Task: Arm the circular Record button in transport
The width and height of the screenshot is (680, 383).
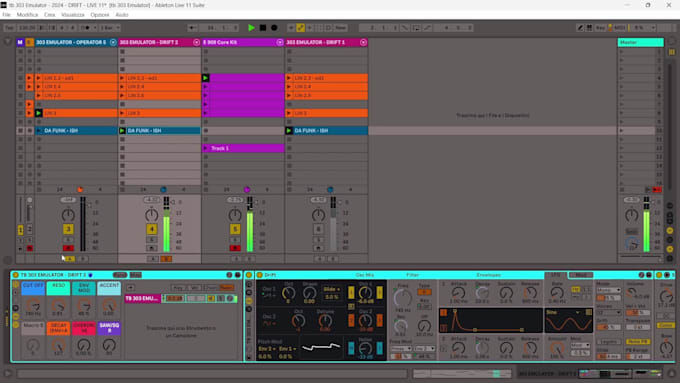Action: pos(274,28)
